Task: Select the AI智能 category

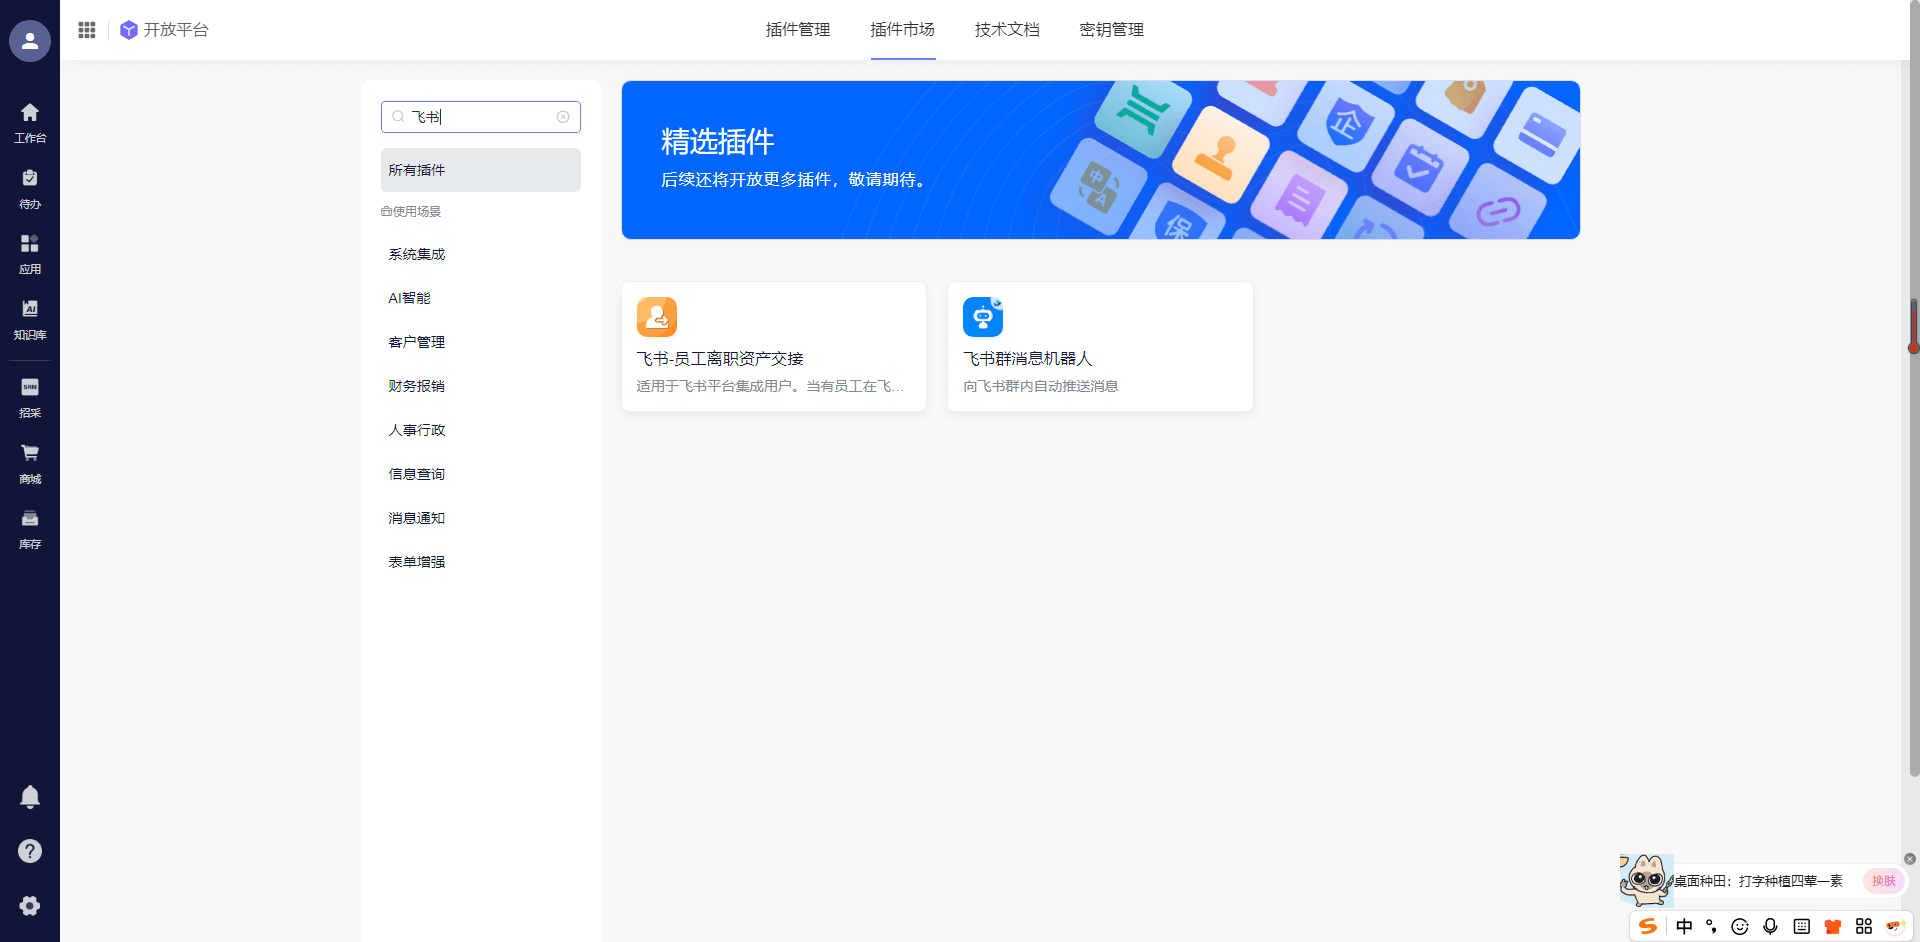Action: point(410,298)
